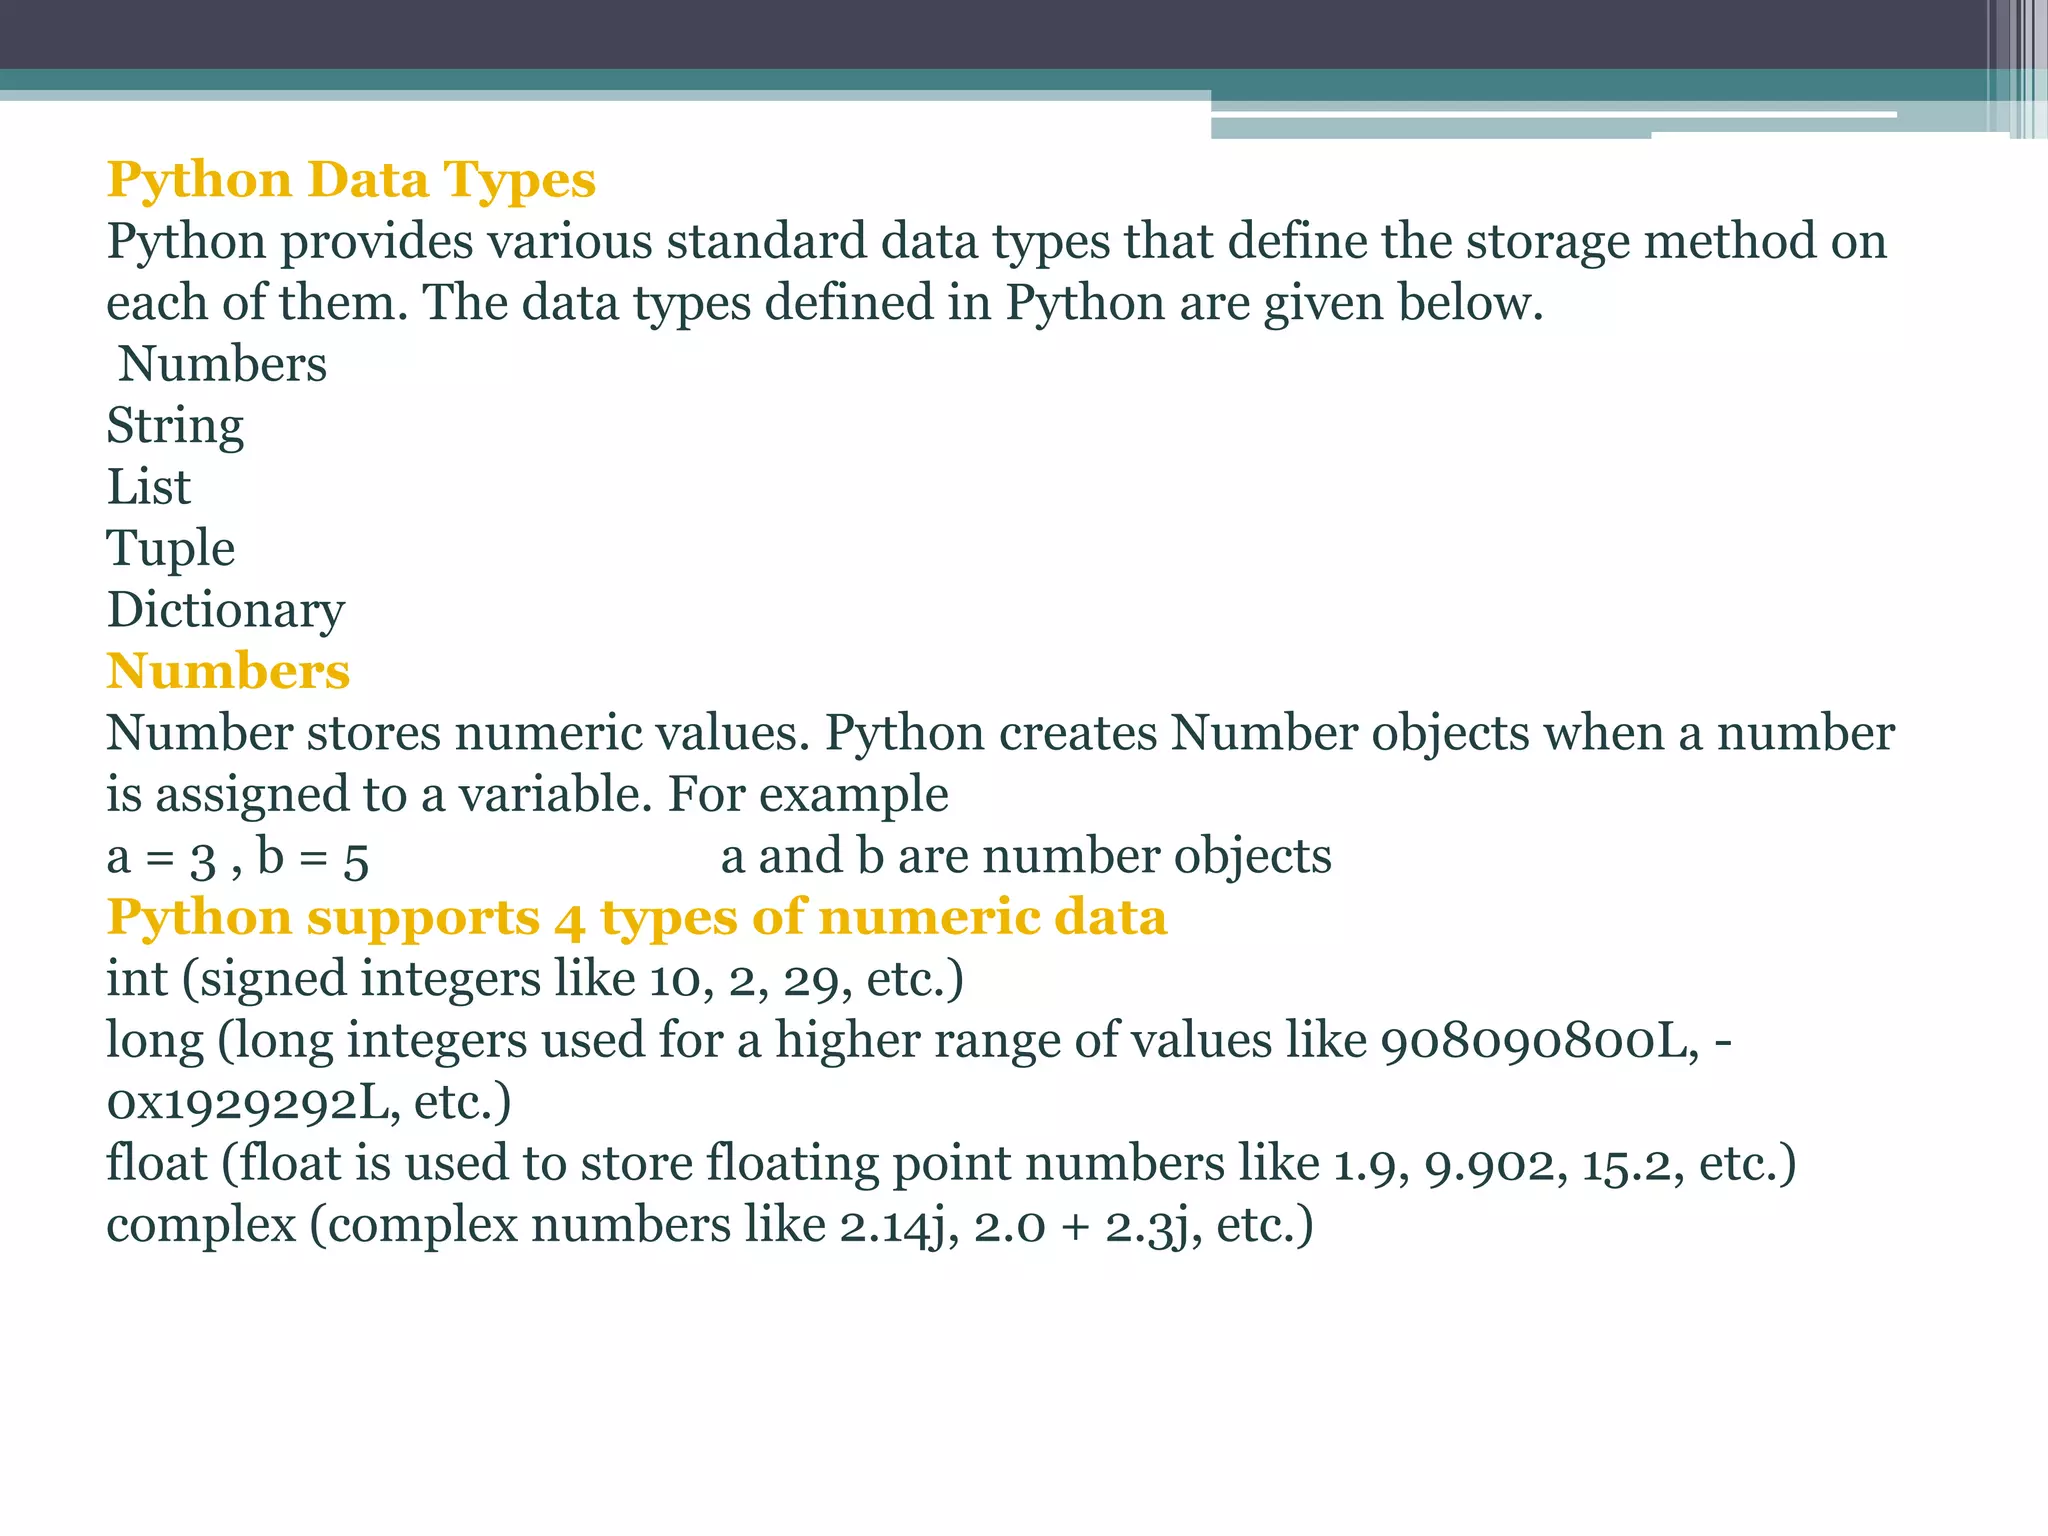Click the 'long (long integers' line
Image resolution: width=2048 pixels, height=1536 pixels.
919,1042
